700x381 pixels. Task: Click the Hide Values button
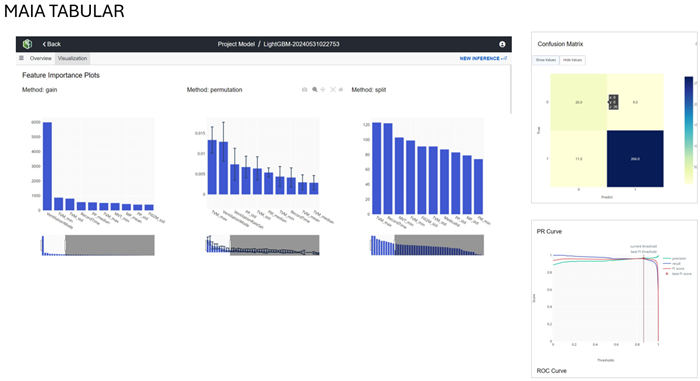coord(572,60)
